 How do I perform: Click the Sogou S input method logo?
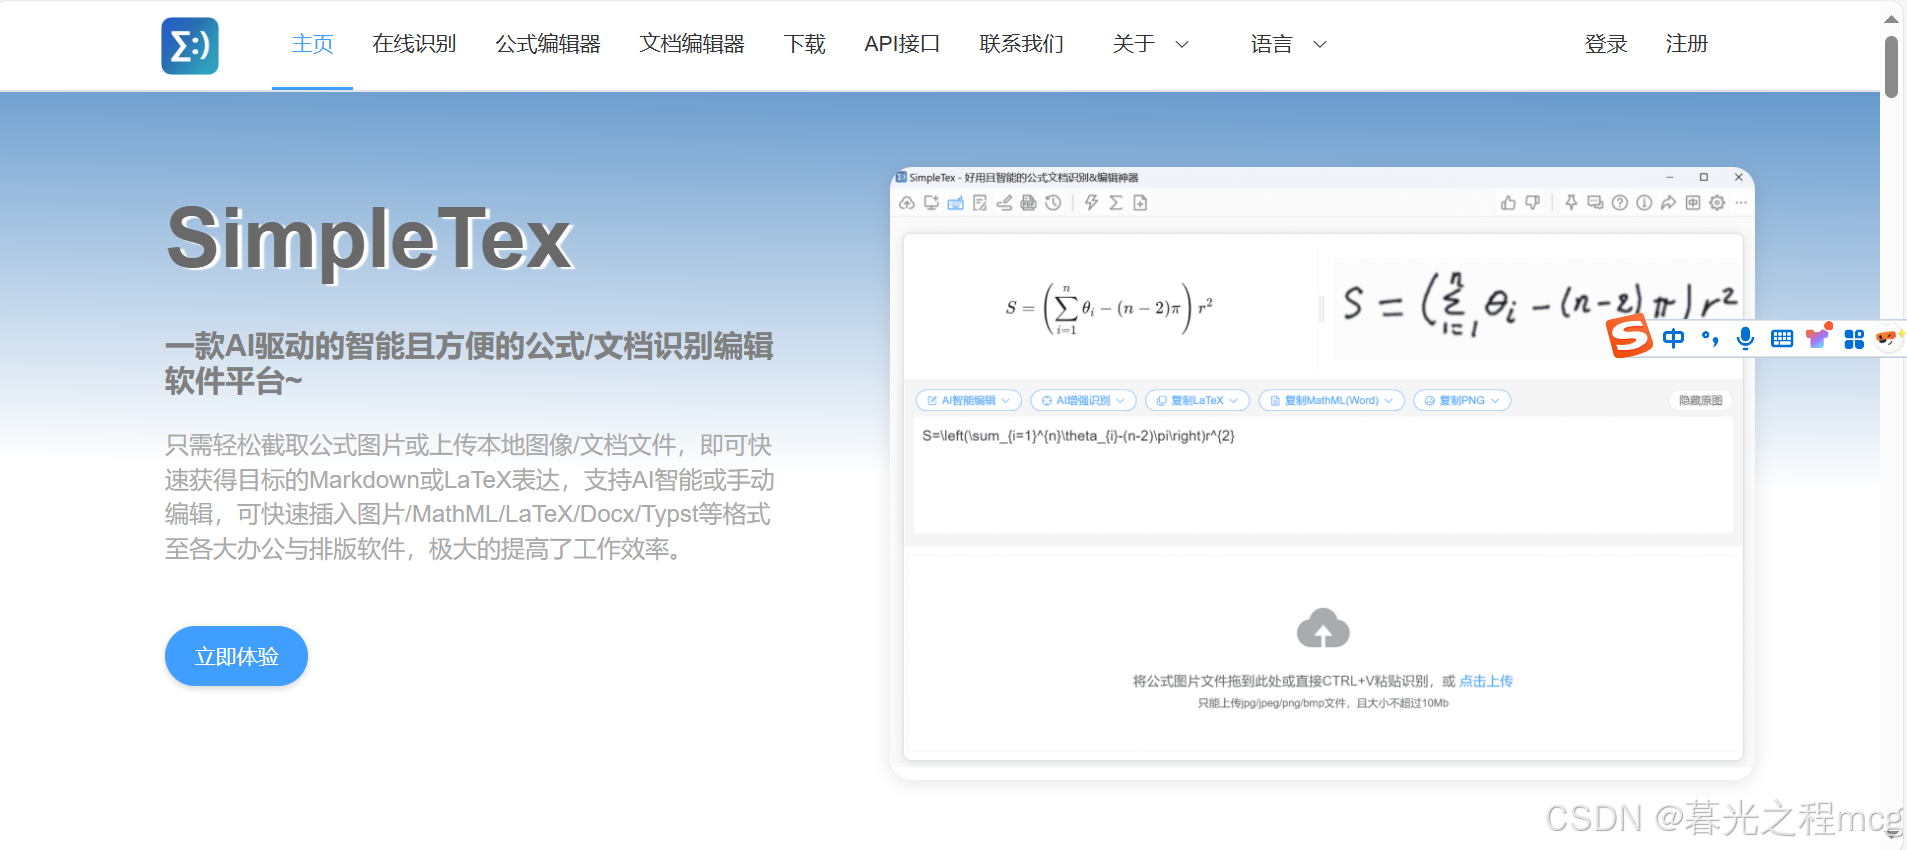pyautogui.click(x=1629, y=337)
